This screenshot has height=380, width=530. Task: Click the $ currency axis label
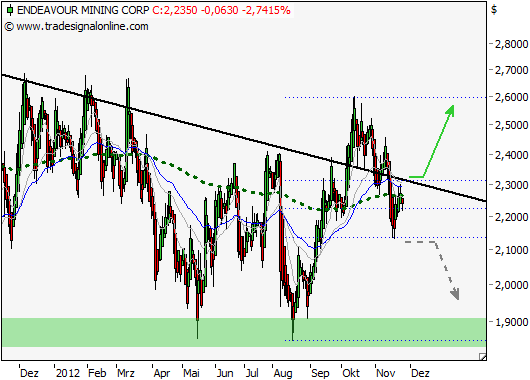pyautogui.click(x=494, y=10)
